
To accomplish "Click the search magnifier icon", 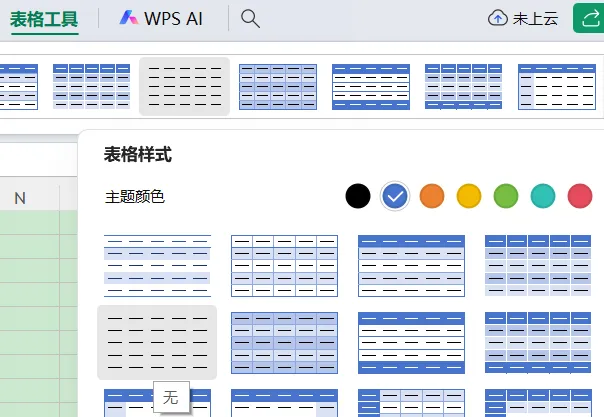I will click(x=250, y=19).
